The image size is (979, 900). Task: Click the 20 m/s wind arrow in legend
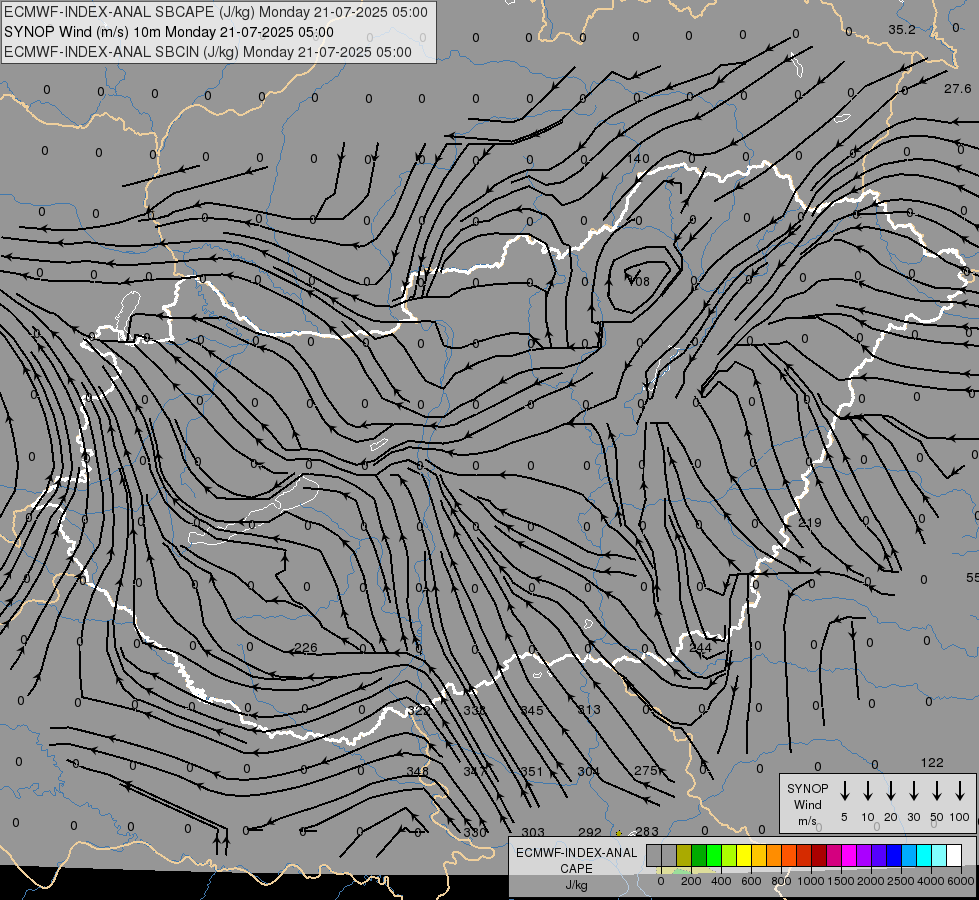click(x=890, y=790)
